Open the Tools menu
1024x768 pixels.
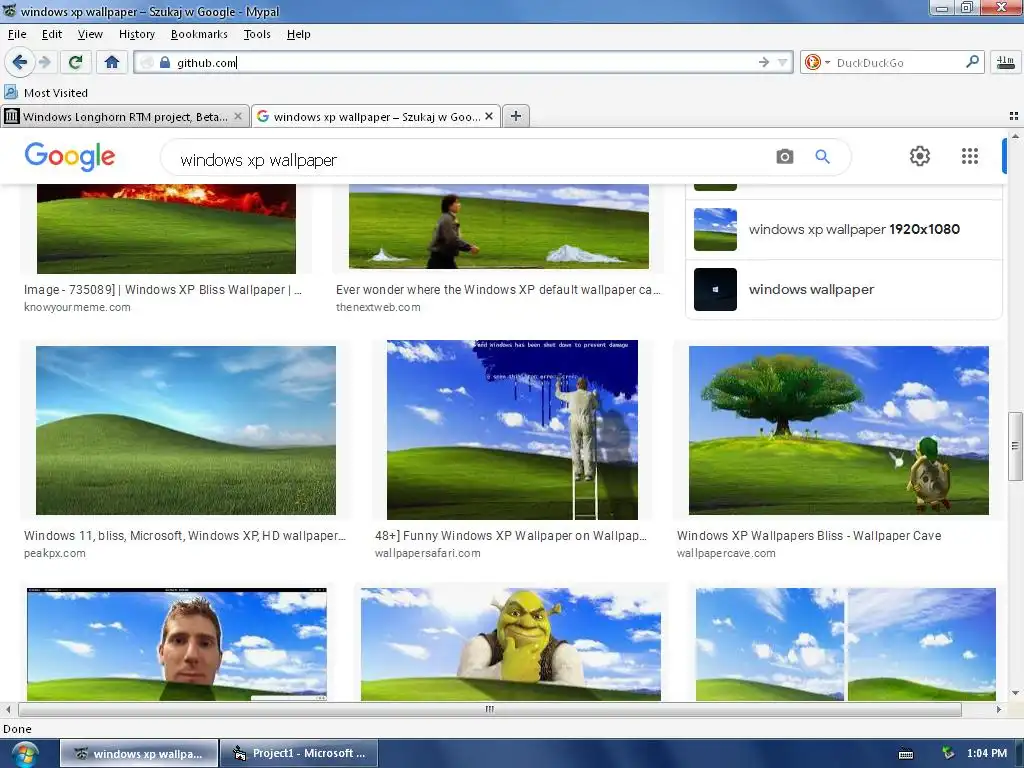point(257,34)
